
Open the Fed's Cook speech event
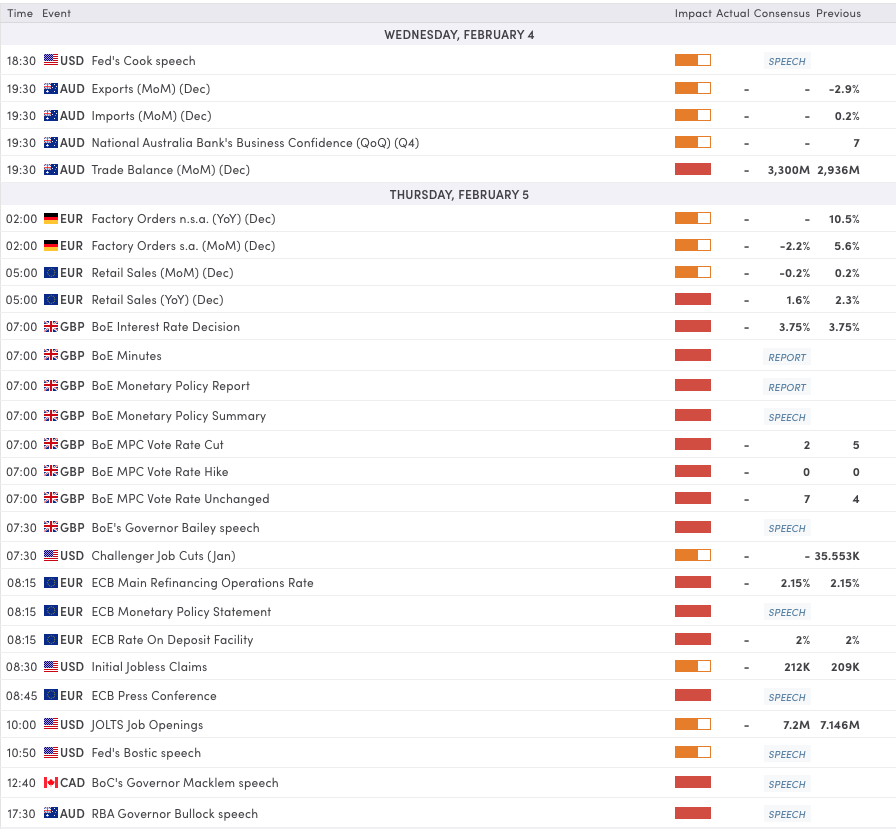pos(143,61)
